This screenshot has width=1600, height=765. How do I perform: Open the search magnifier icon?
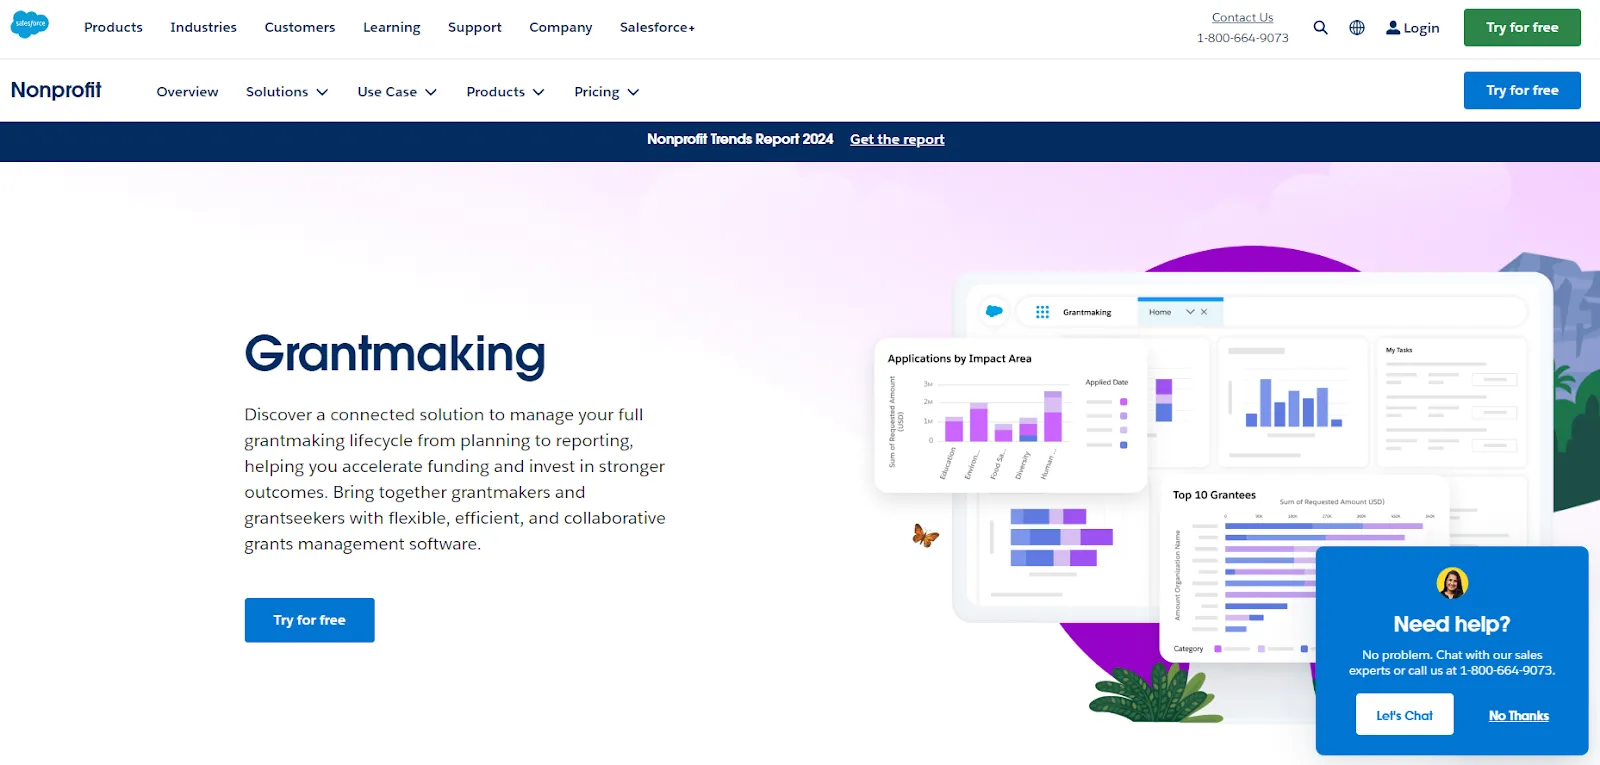tap(1320, 28)
